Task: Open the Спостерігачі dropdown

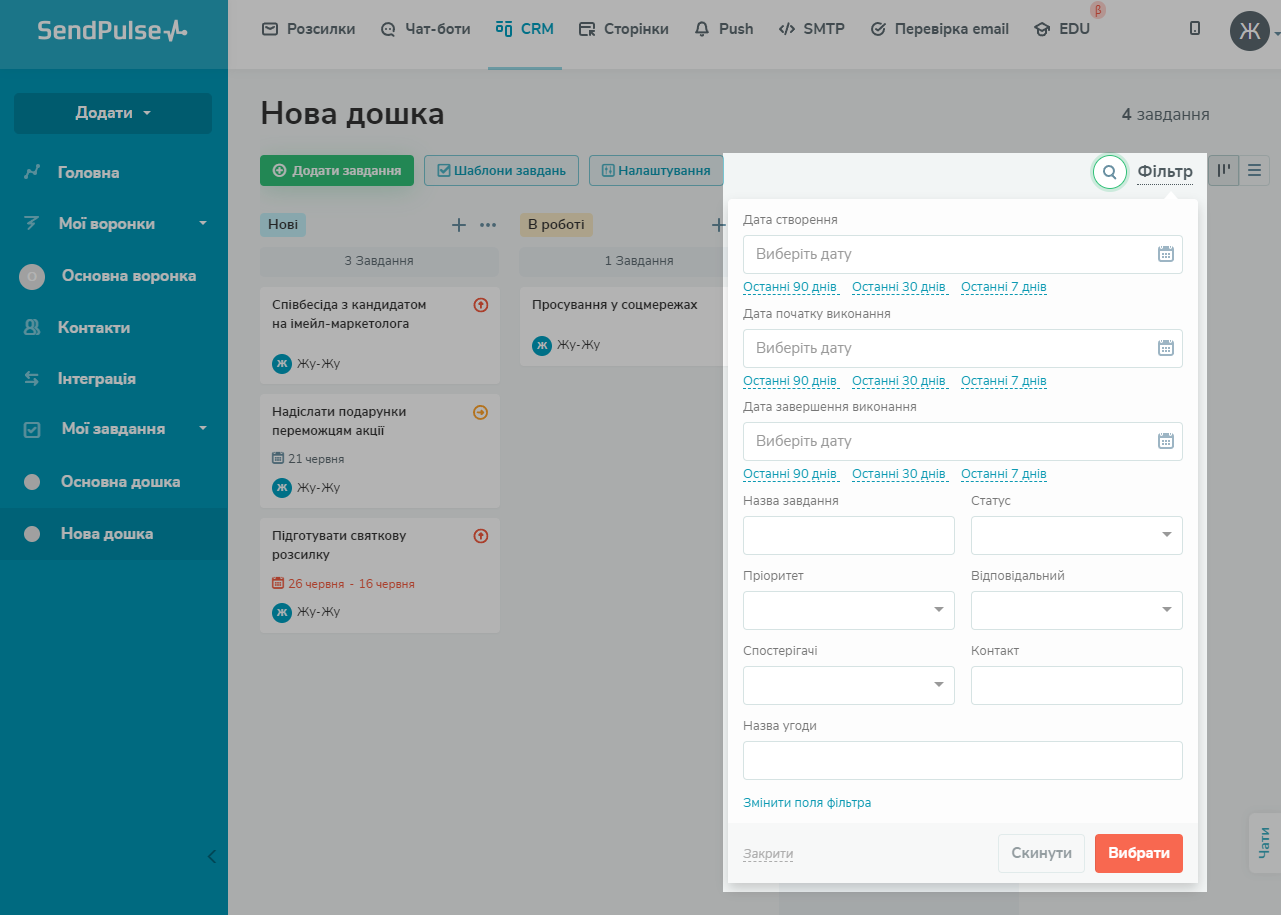Action: click(x=849, y=685)
